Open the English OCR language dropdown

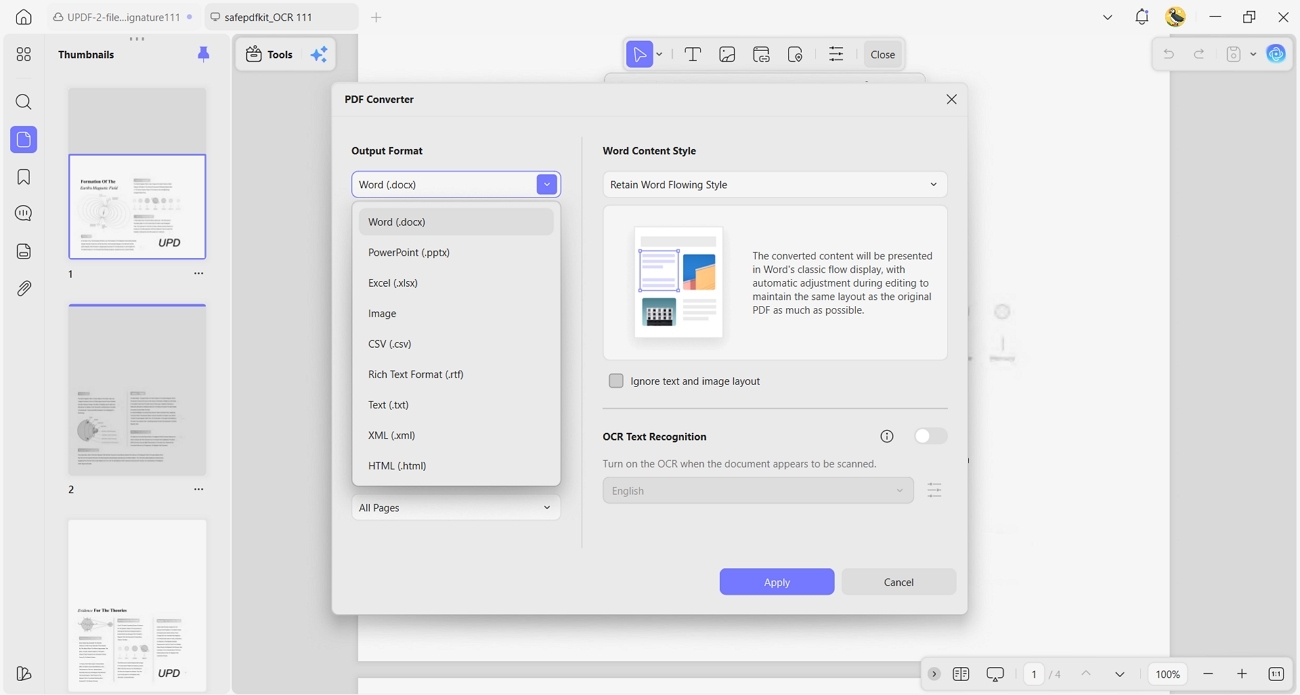click(758, 490)
